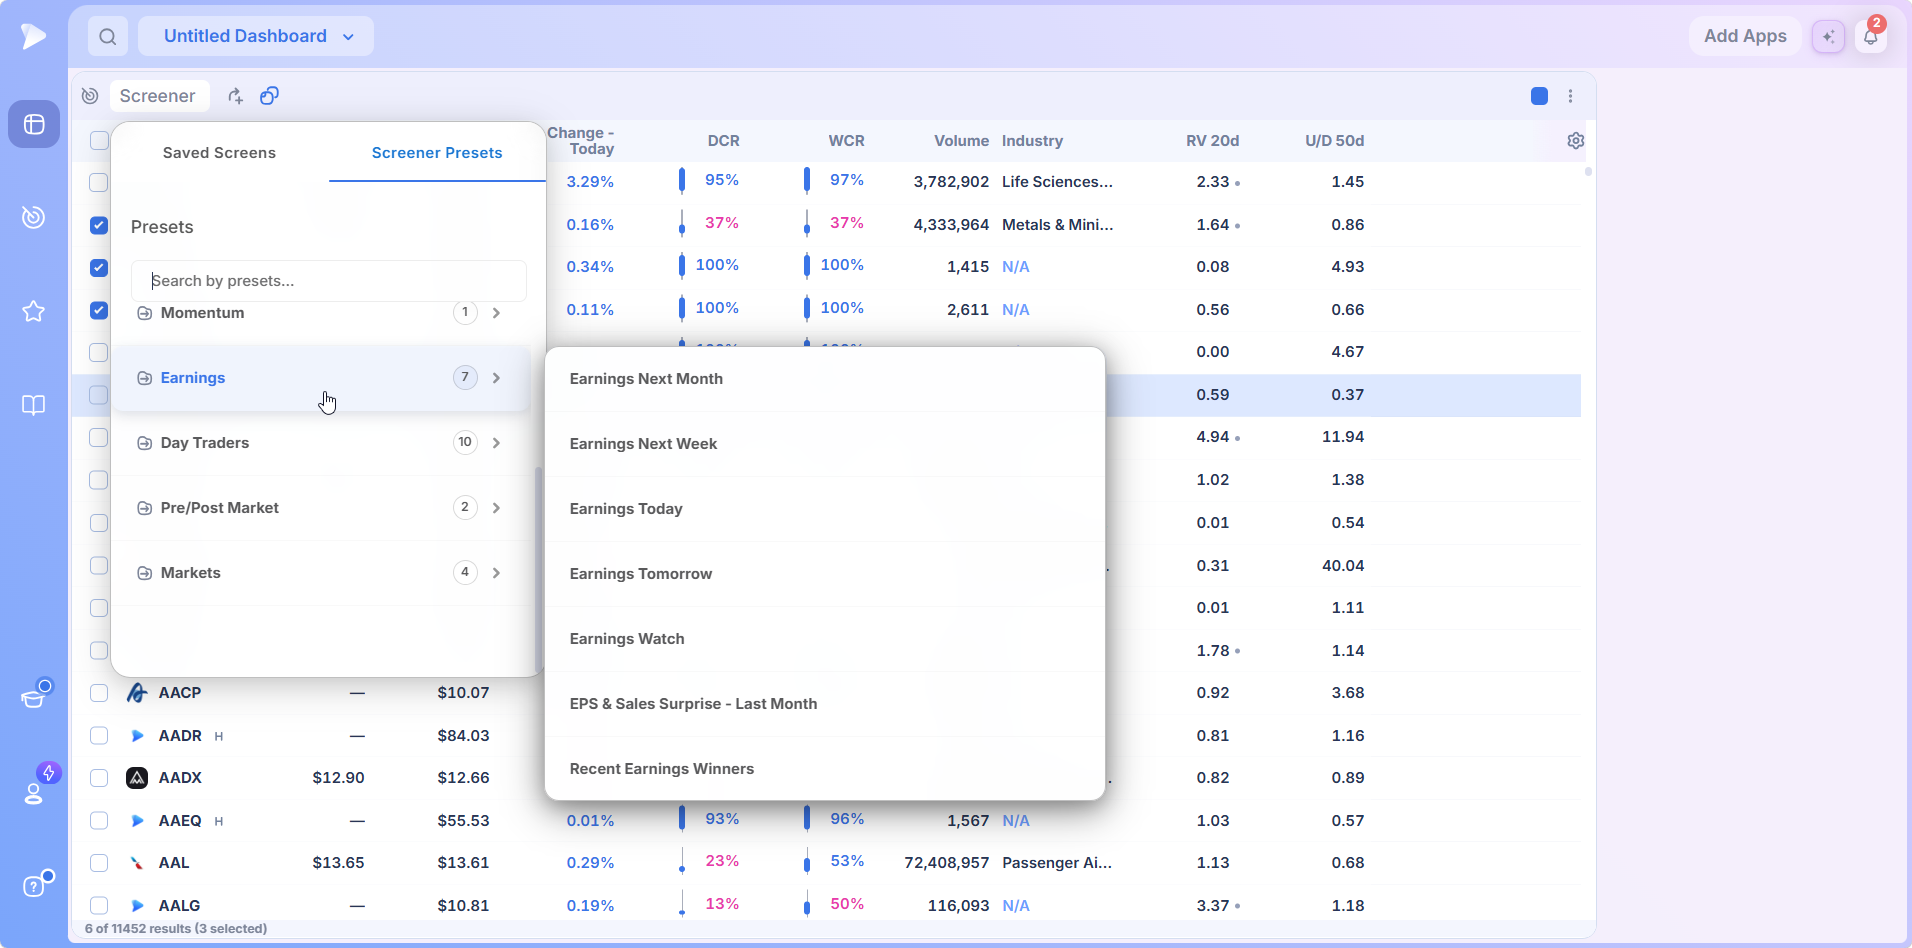1912x948 pixels.
Task: Click the Screener widget title button
Action: tap(158, 96)
